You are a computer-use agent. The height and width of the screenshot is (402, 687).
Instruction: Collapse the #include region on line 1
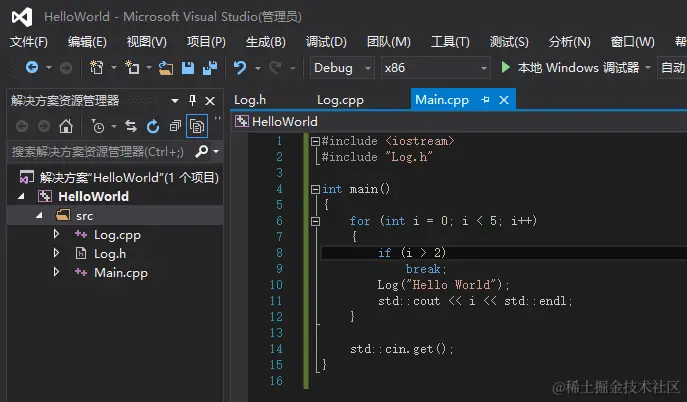coord(315,141)
